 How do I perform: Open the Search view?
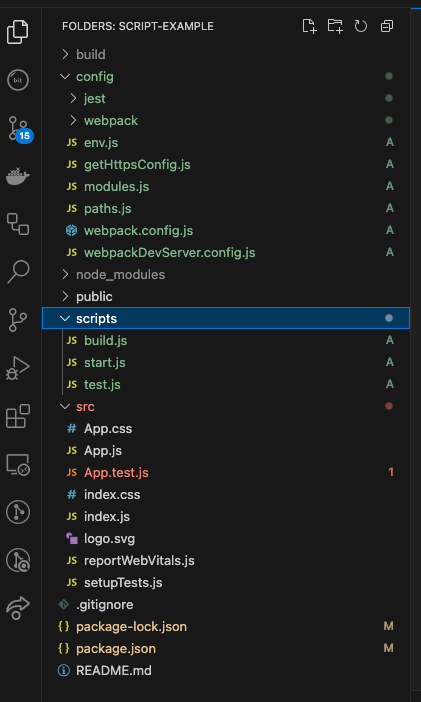(x=18, y=272)
